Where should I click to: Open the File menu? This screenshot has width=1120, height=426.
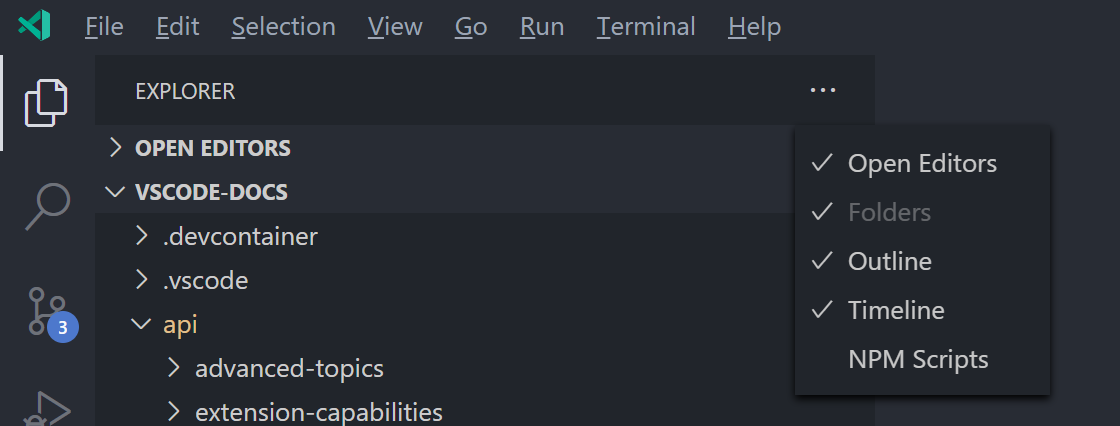point(104,27)
